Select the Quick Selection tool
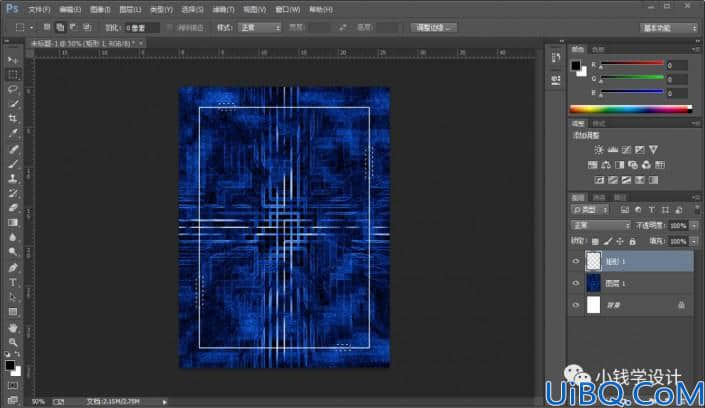The height and width of the screenshot is (408, 705). tap(13, 104)
